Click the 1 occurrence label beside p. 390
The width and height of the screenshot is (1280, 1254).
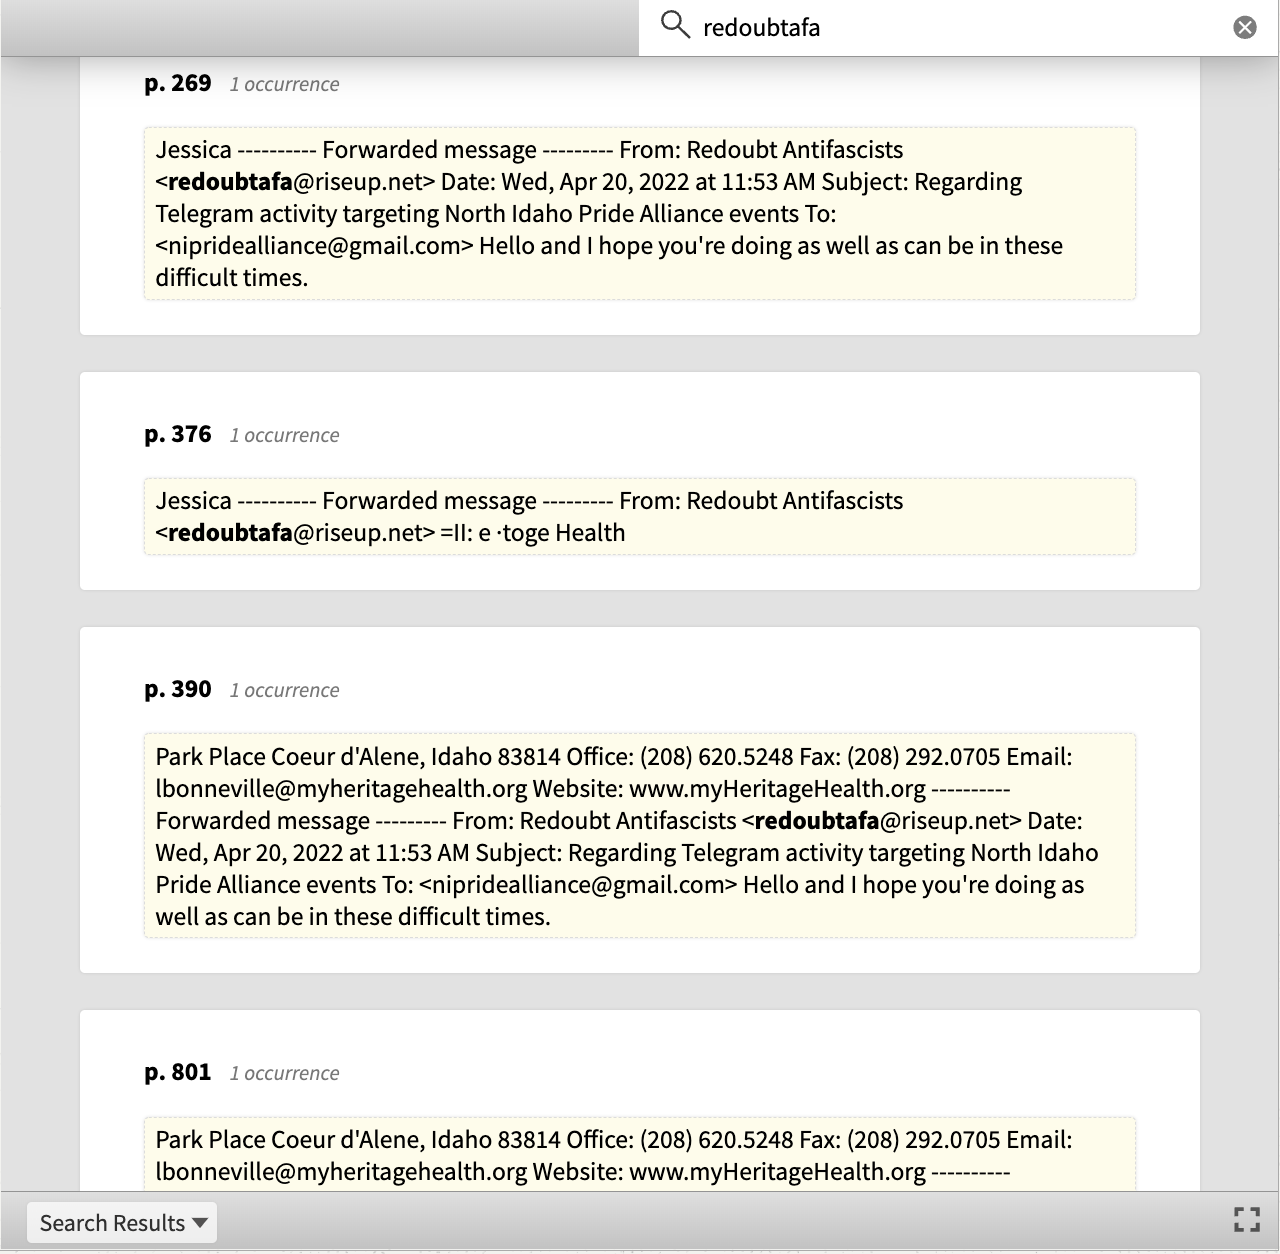tap(285, 690)
